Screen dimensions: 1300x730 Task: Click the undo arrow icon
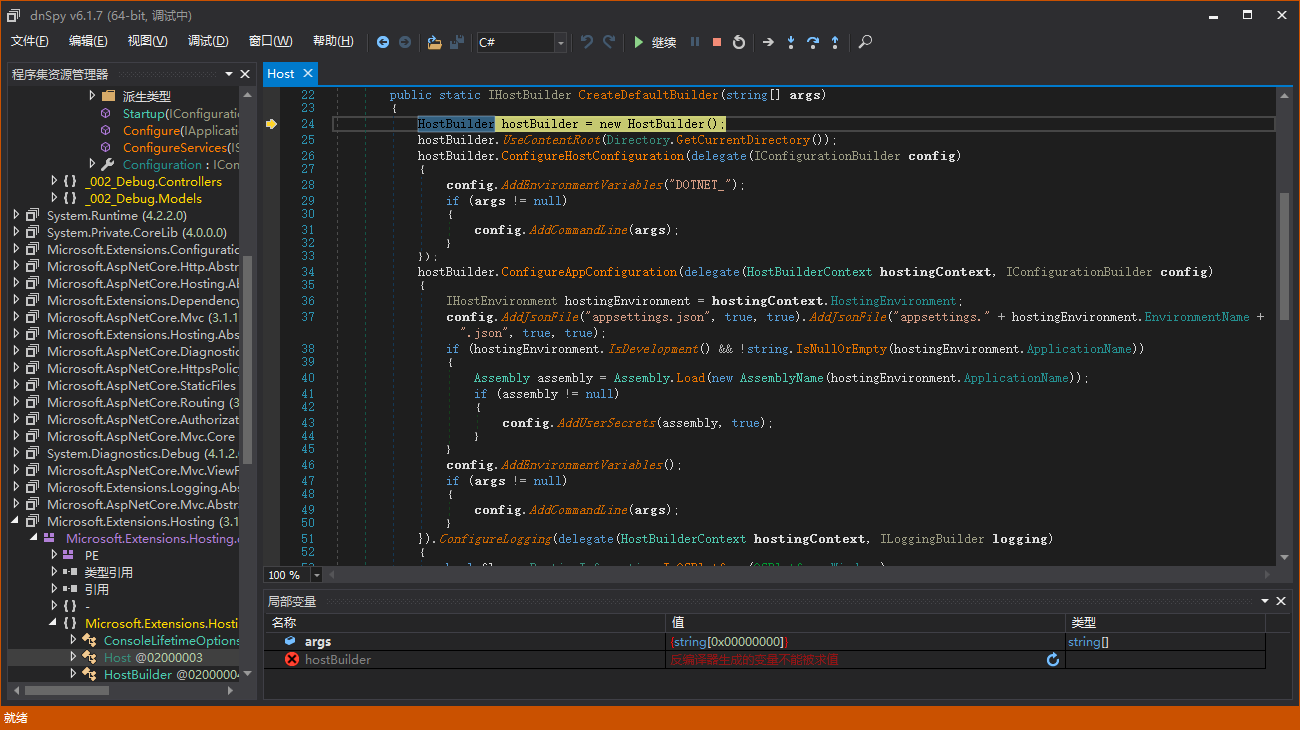pos(587,42)
